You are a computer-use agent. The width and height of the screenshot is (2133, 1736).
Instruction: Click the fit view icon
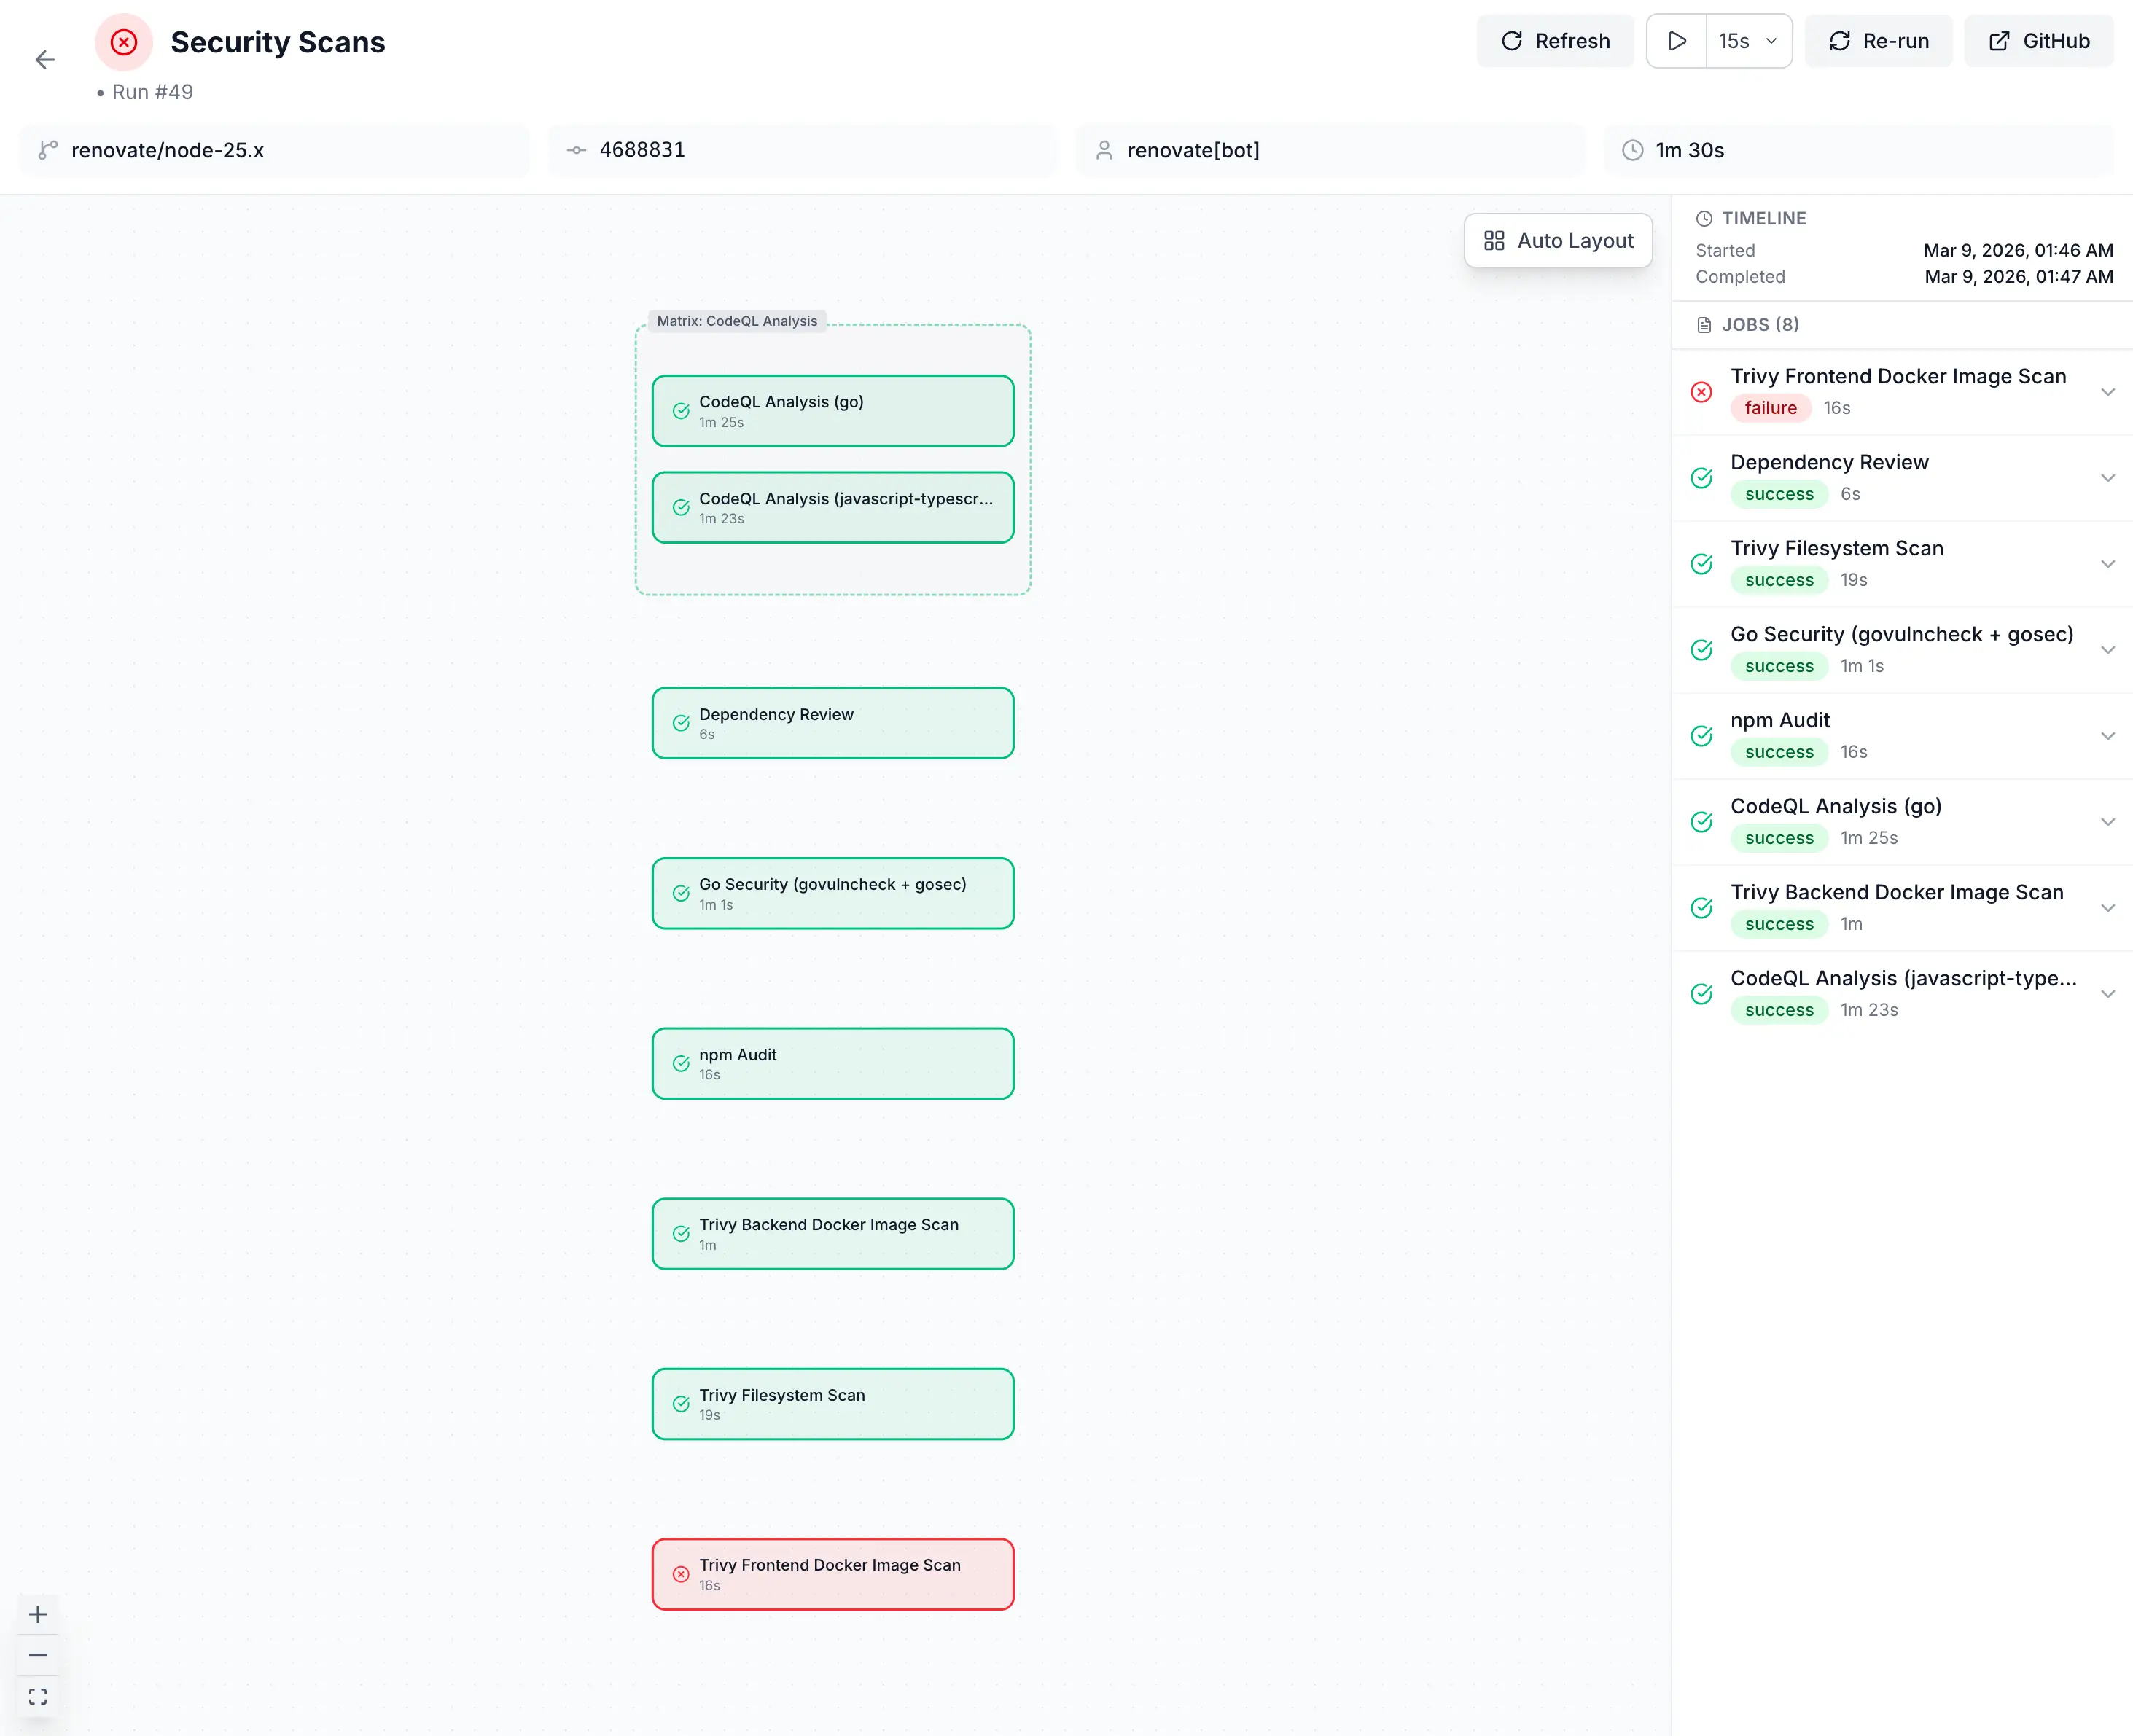(38, 1697)
